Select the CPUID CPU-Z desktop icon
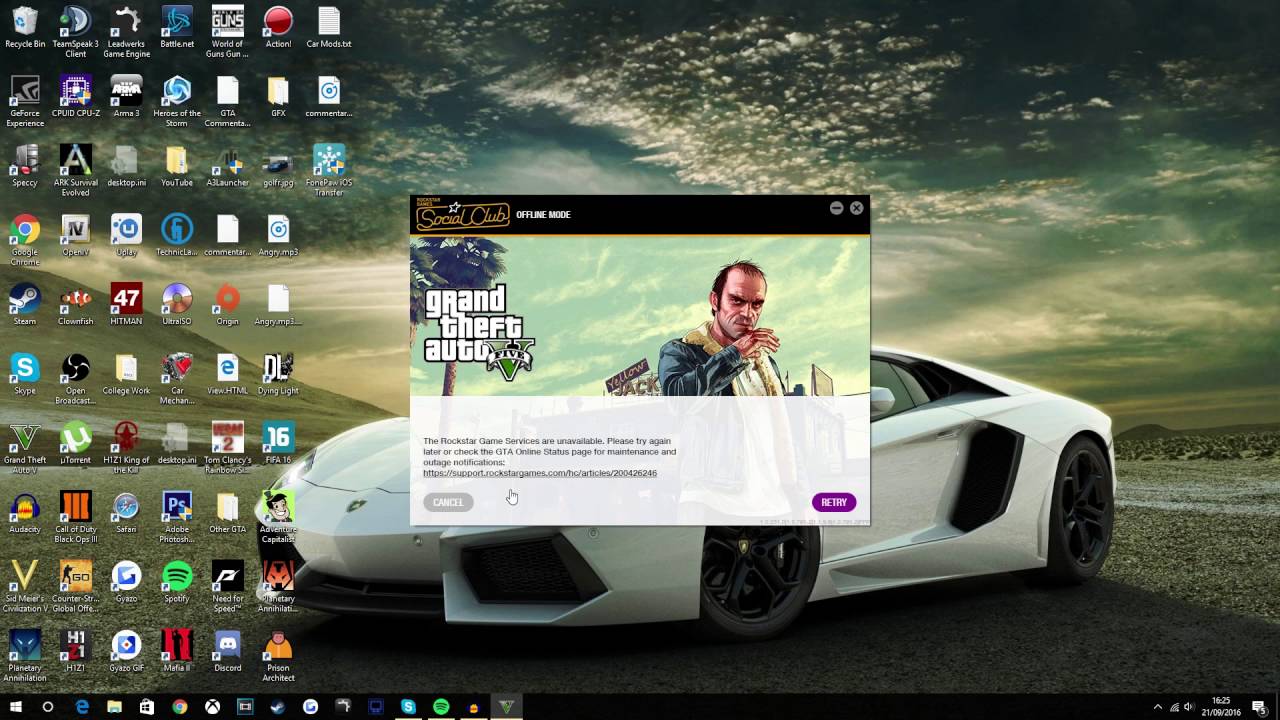 (76, 97)
